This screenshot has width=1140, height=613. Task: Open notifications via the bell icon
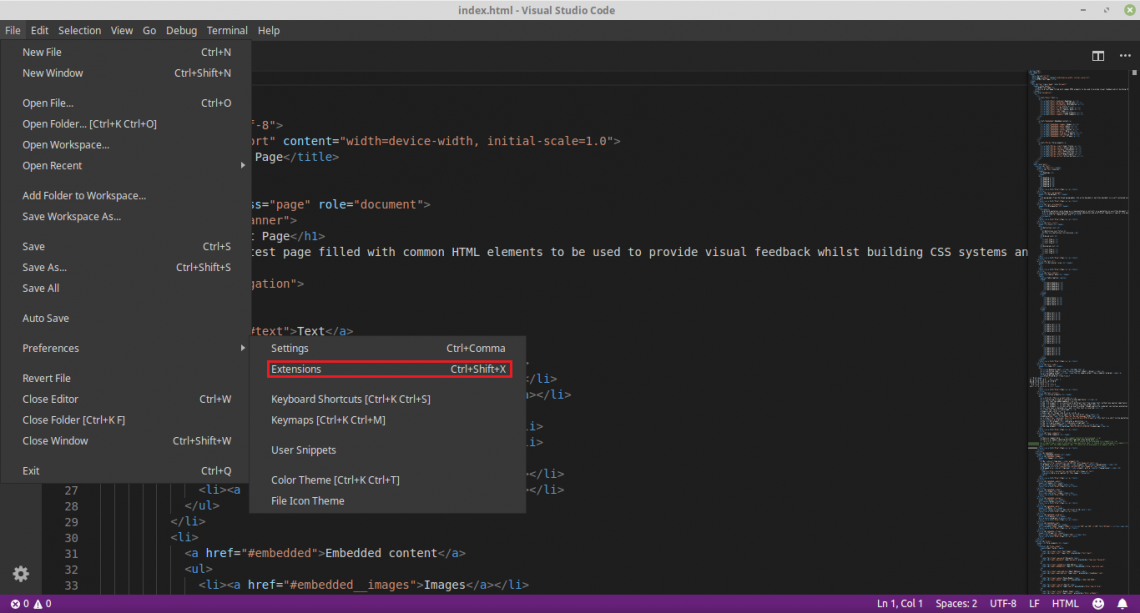tap(1122, 603)
